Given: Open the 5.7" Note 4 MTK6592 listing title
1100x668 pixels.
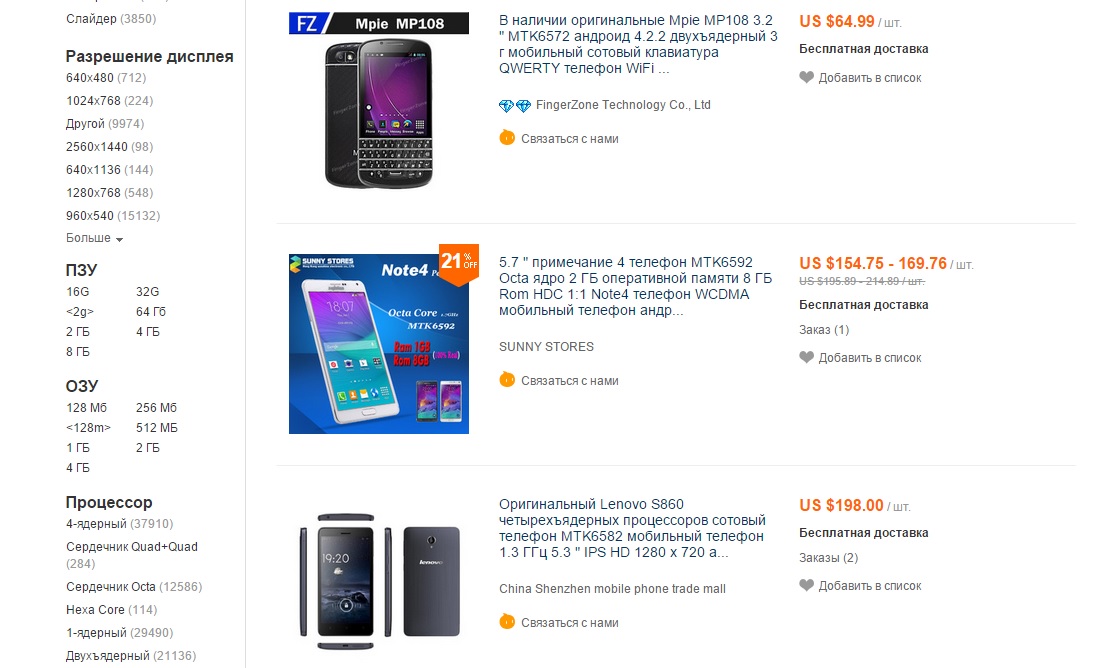Looking at the screenshot, I should (x=636, y=286).
